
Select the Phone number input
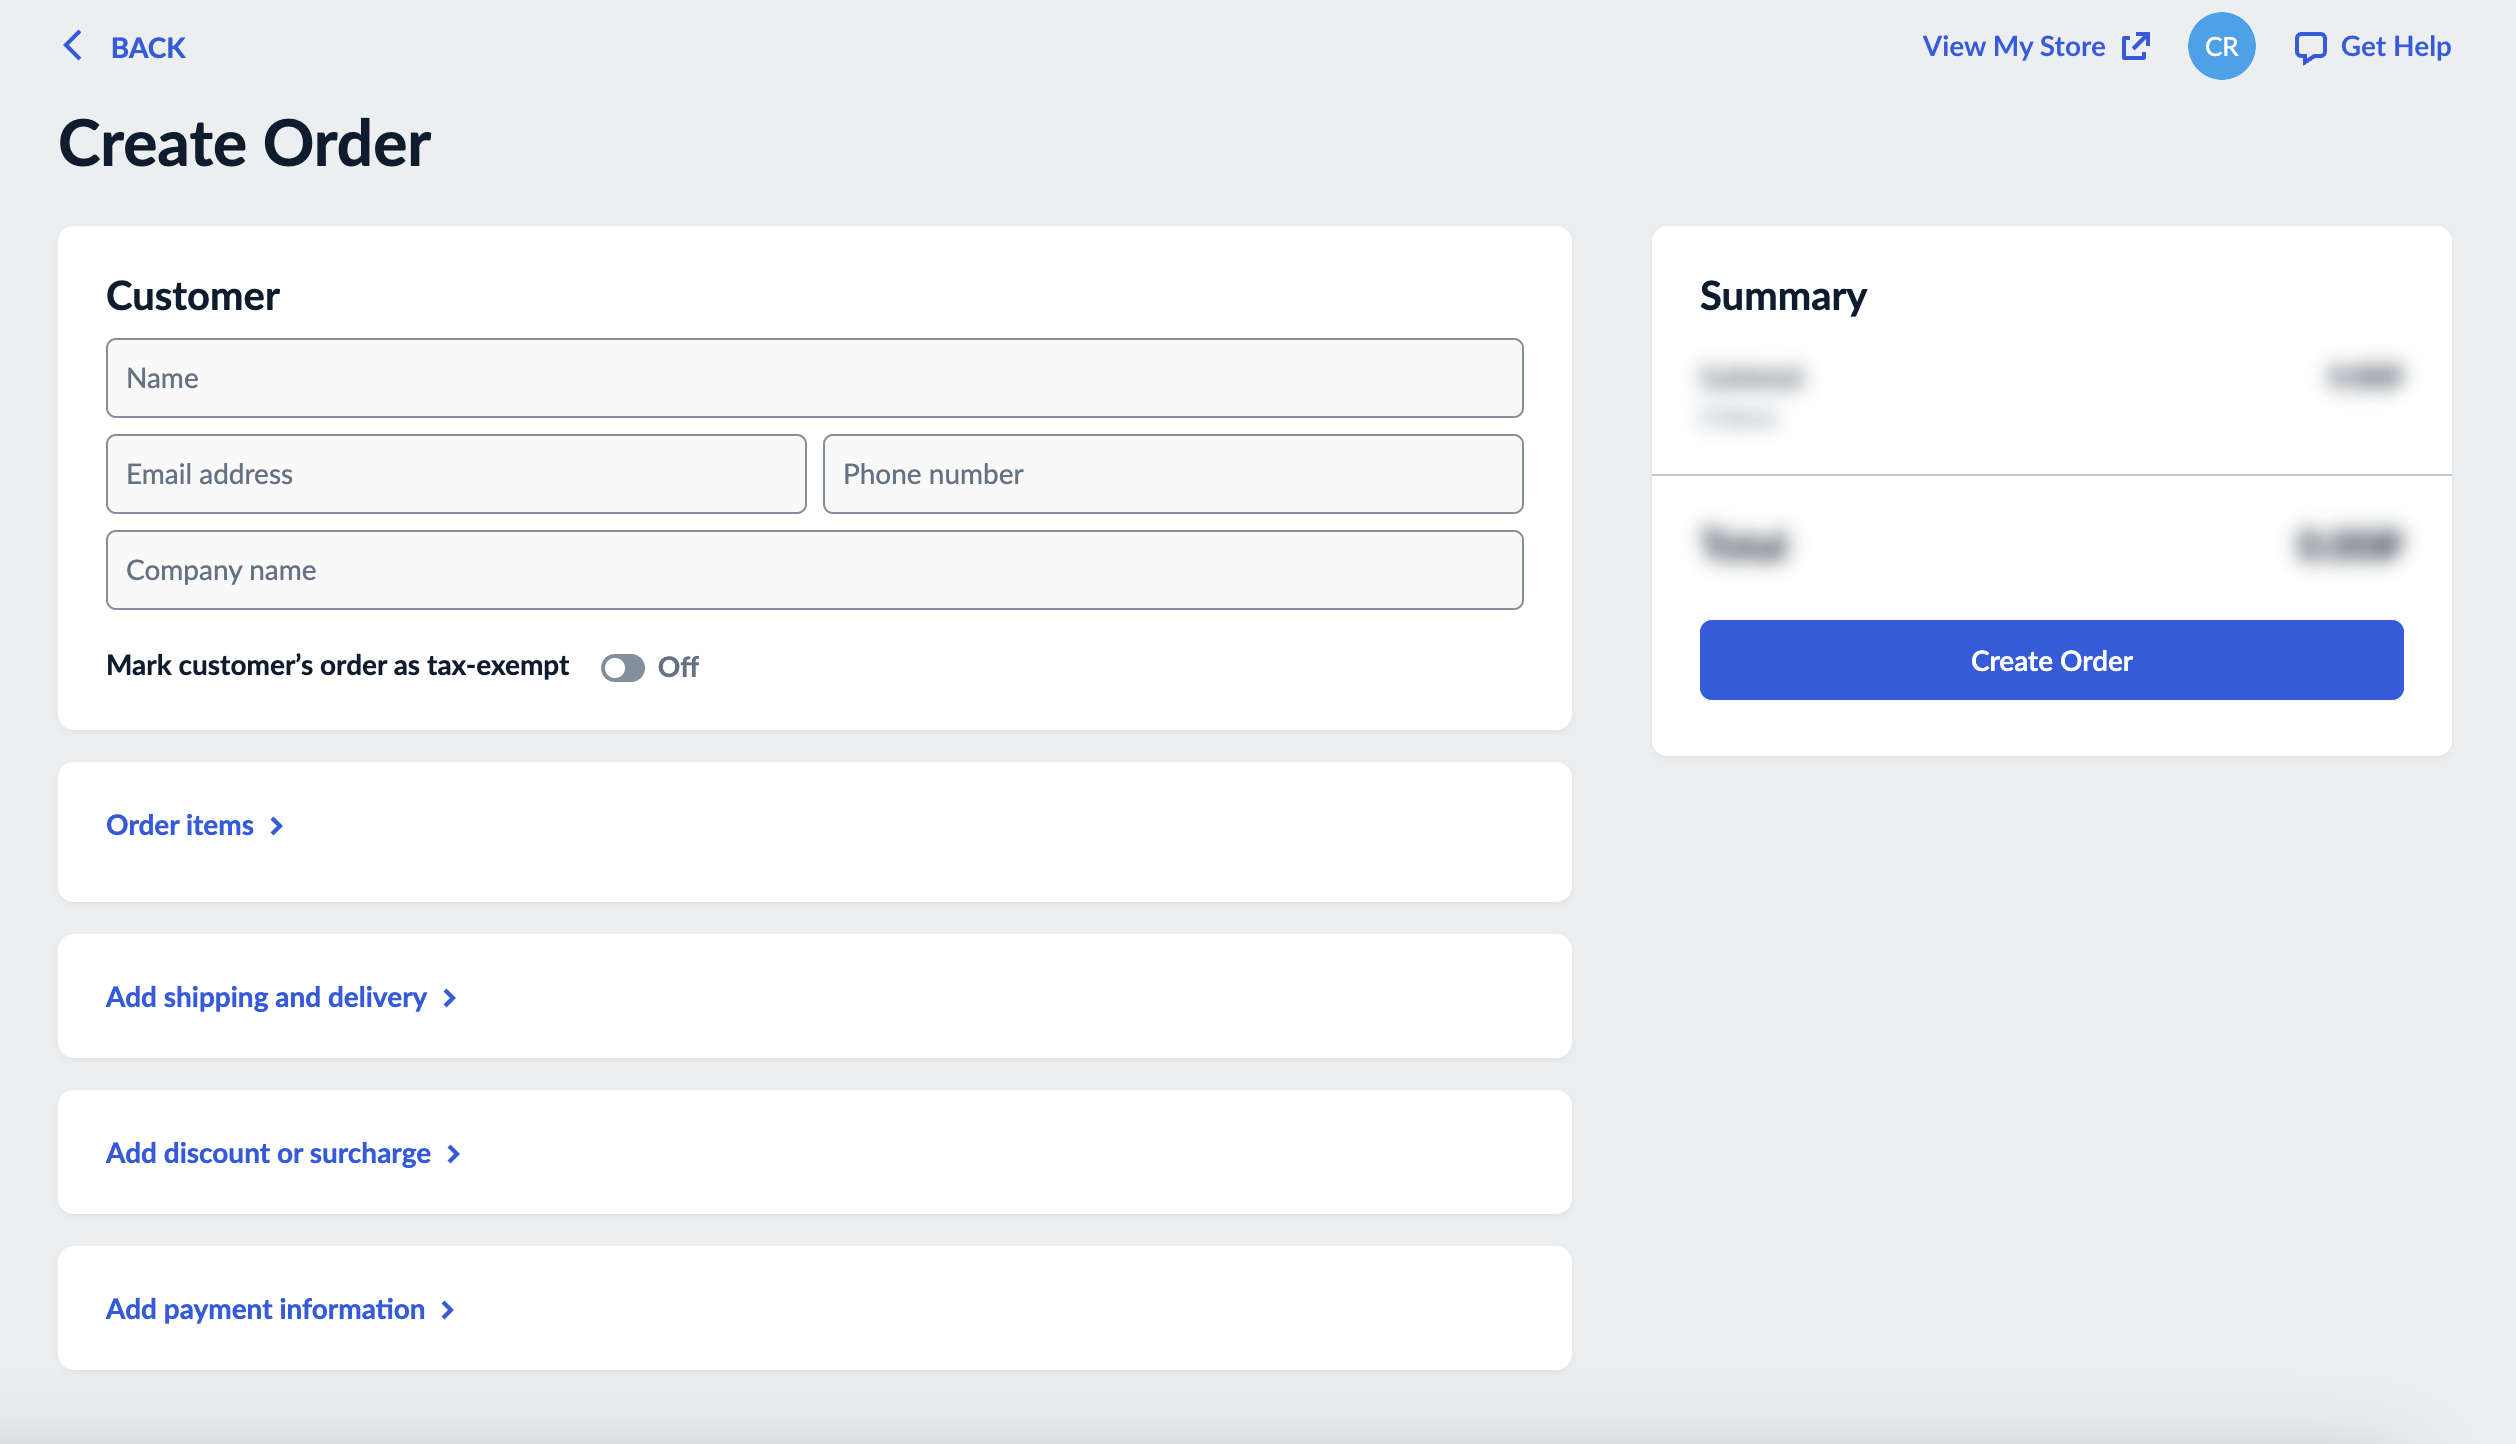pos(1173,474)
